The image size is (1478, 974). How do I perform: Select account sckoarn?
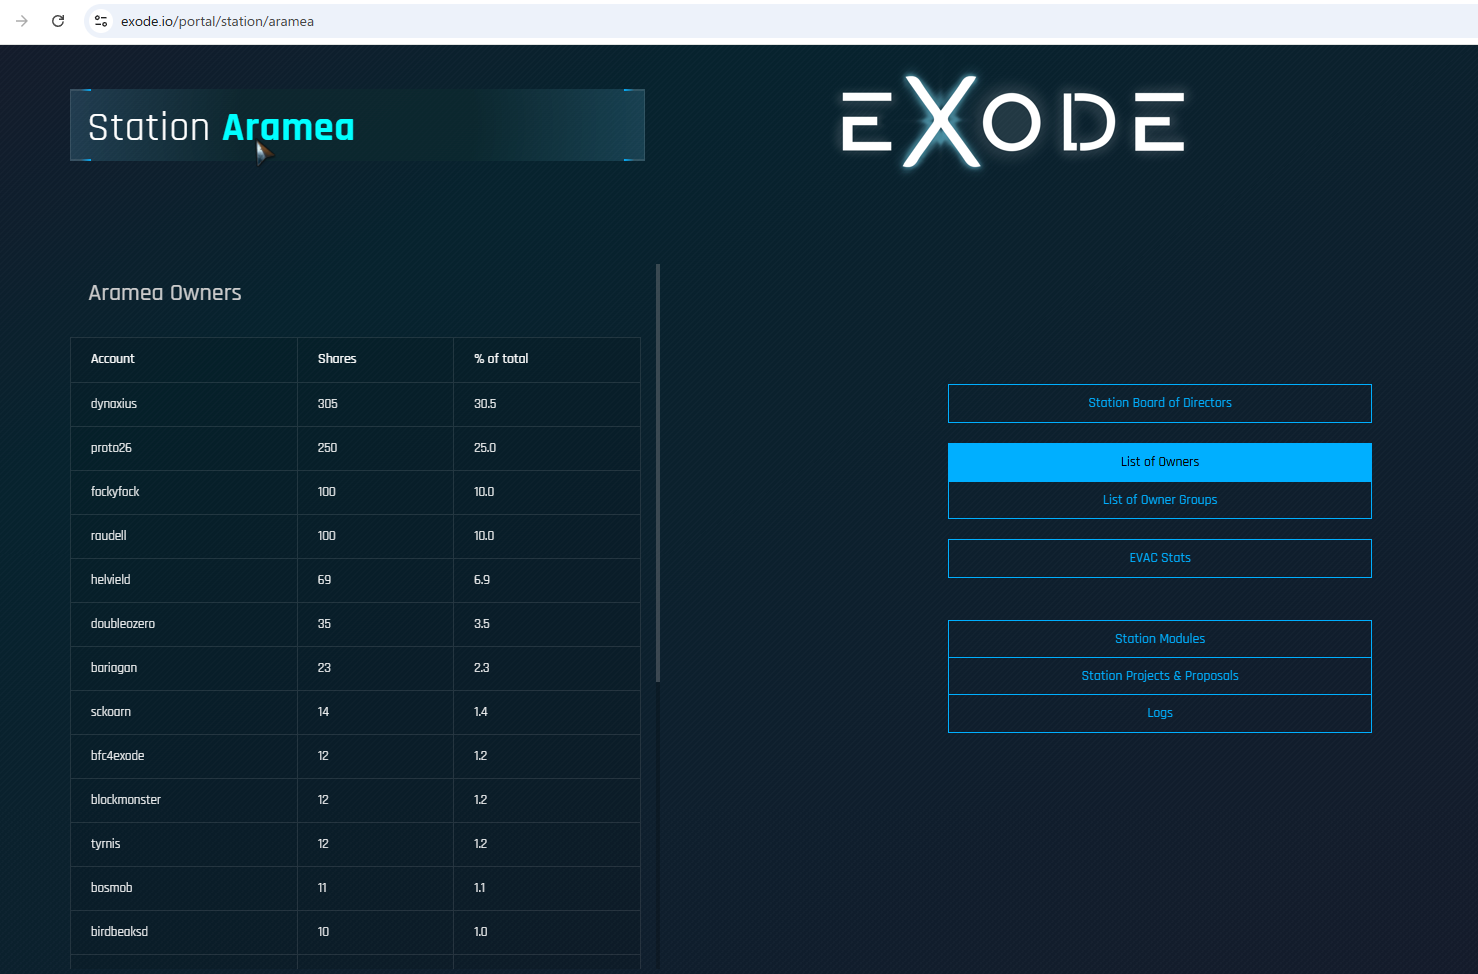[x=111, y=712]
